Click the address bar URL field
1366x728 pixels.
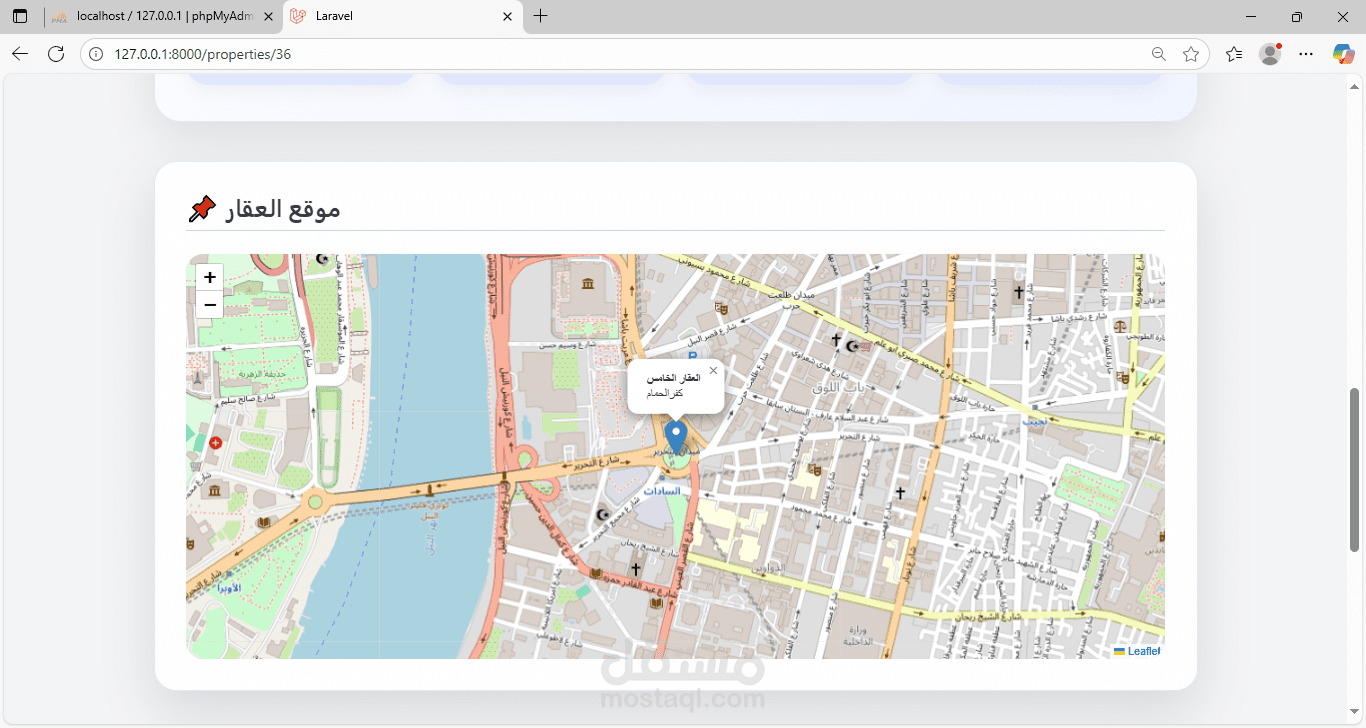point(620,54)
